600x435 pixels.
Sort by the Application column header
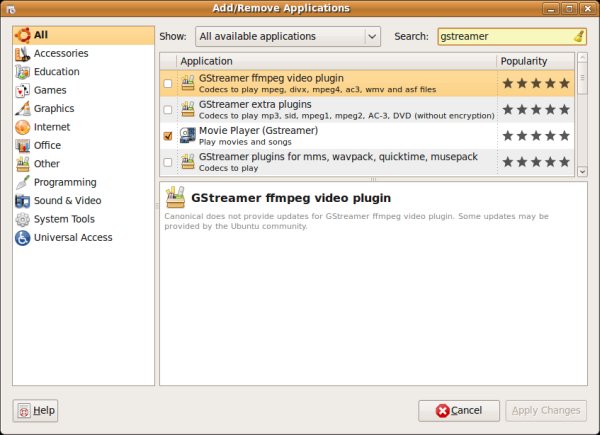click(x=336, y=61)
